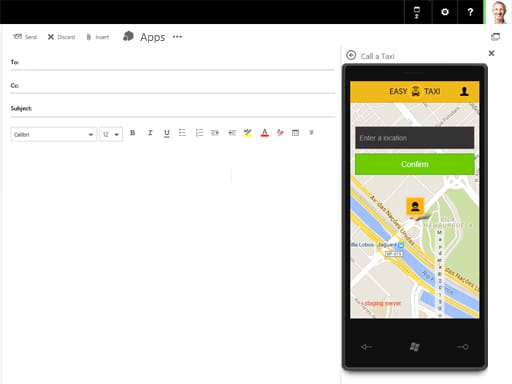Discard the email draft

point(61,37)
